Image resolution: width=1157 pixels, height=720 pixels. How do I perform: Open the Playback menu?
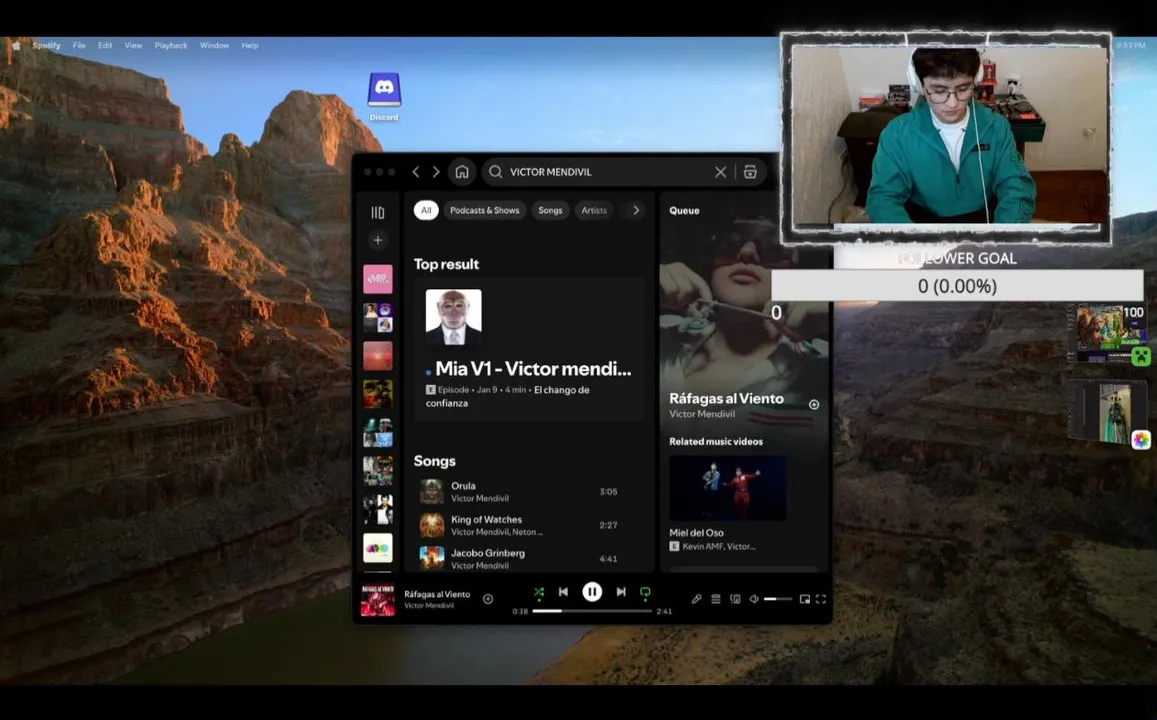pos(171,45)
